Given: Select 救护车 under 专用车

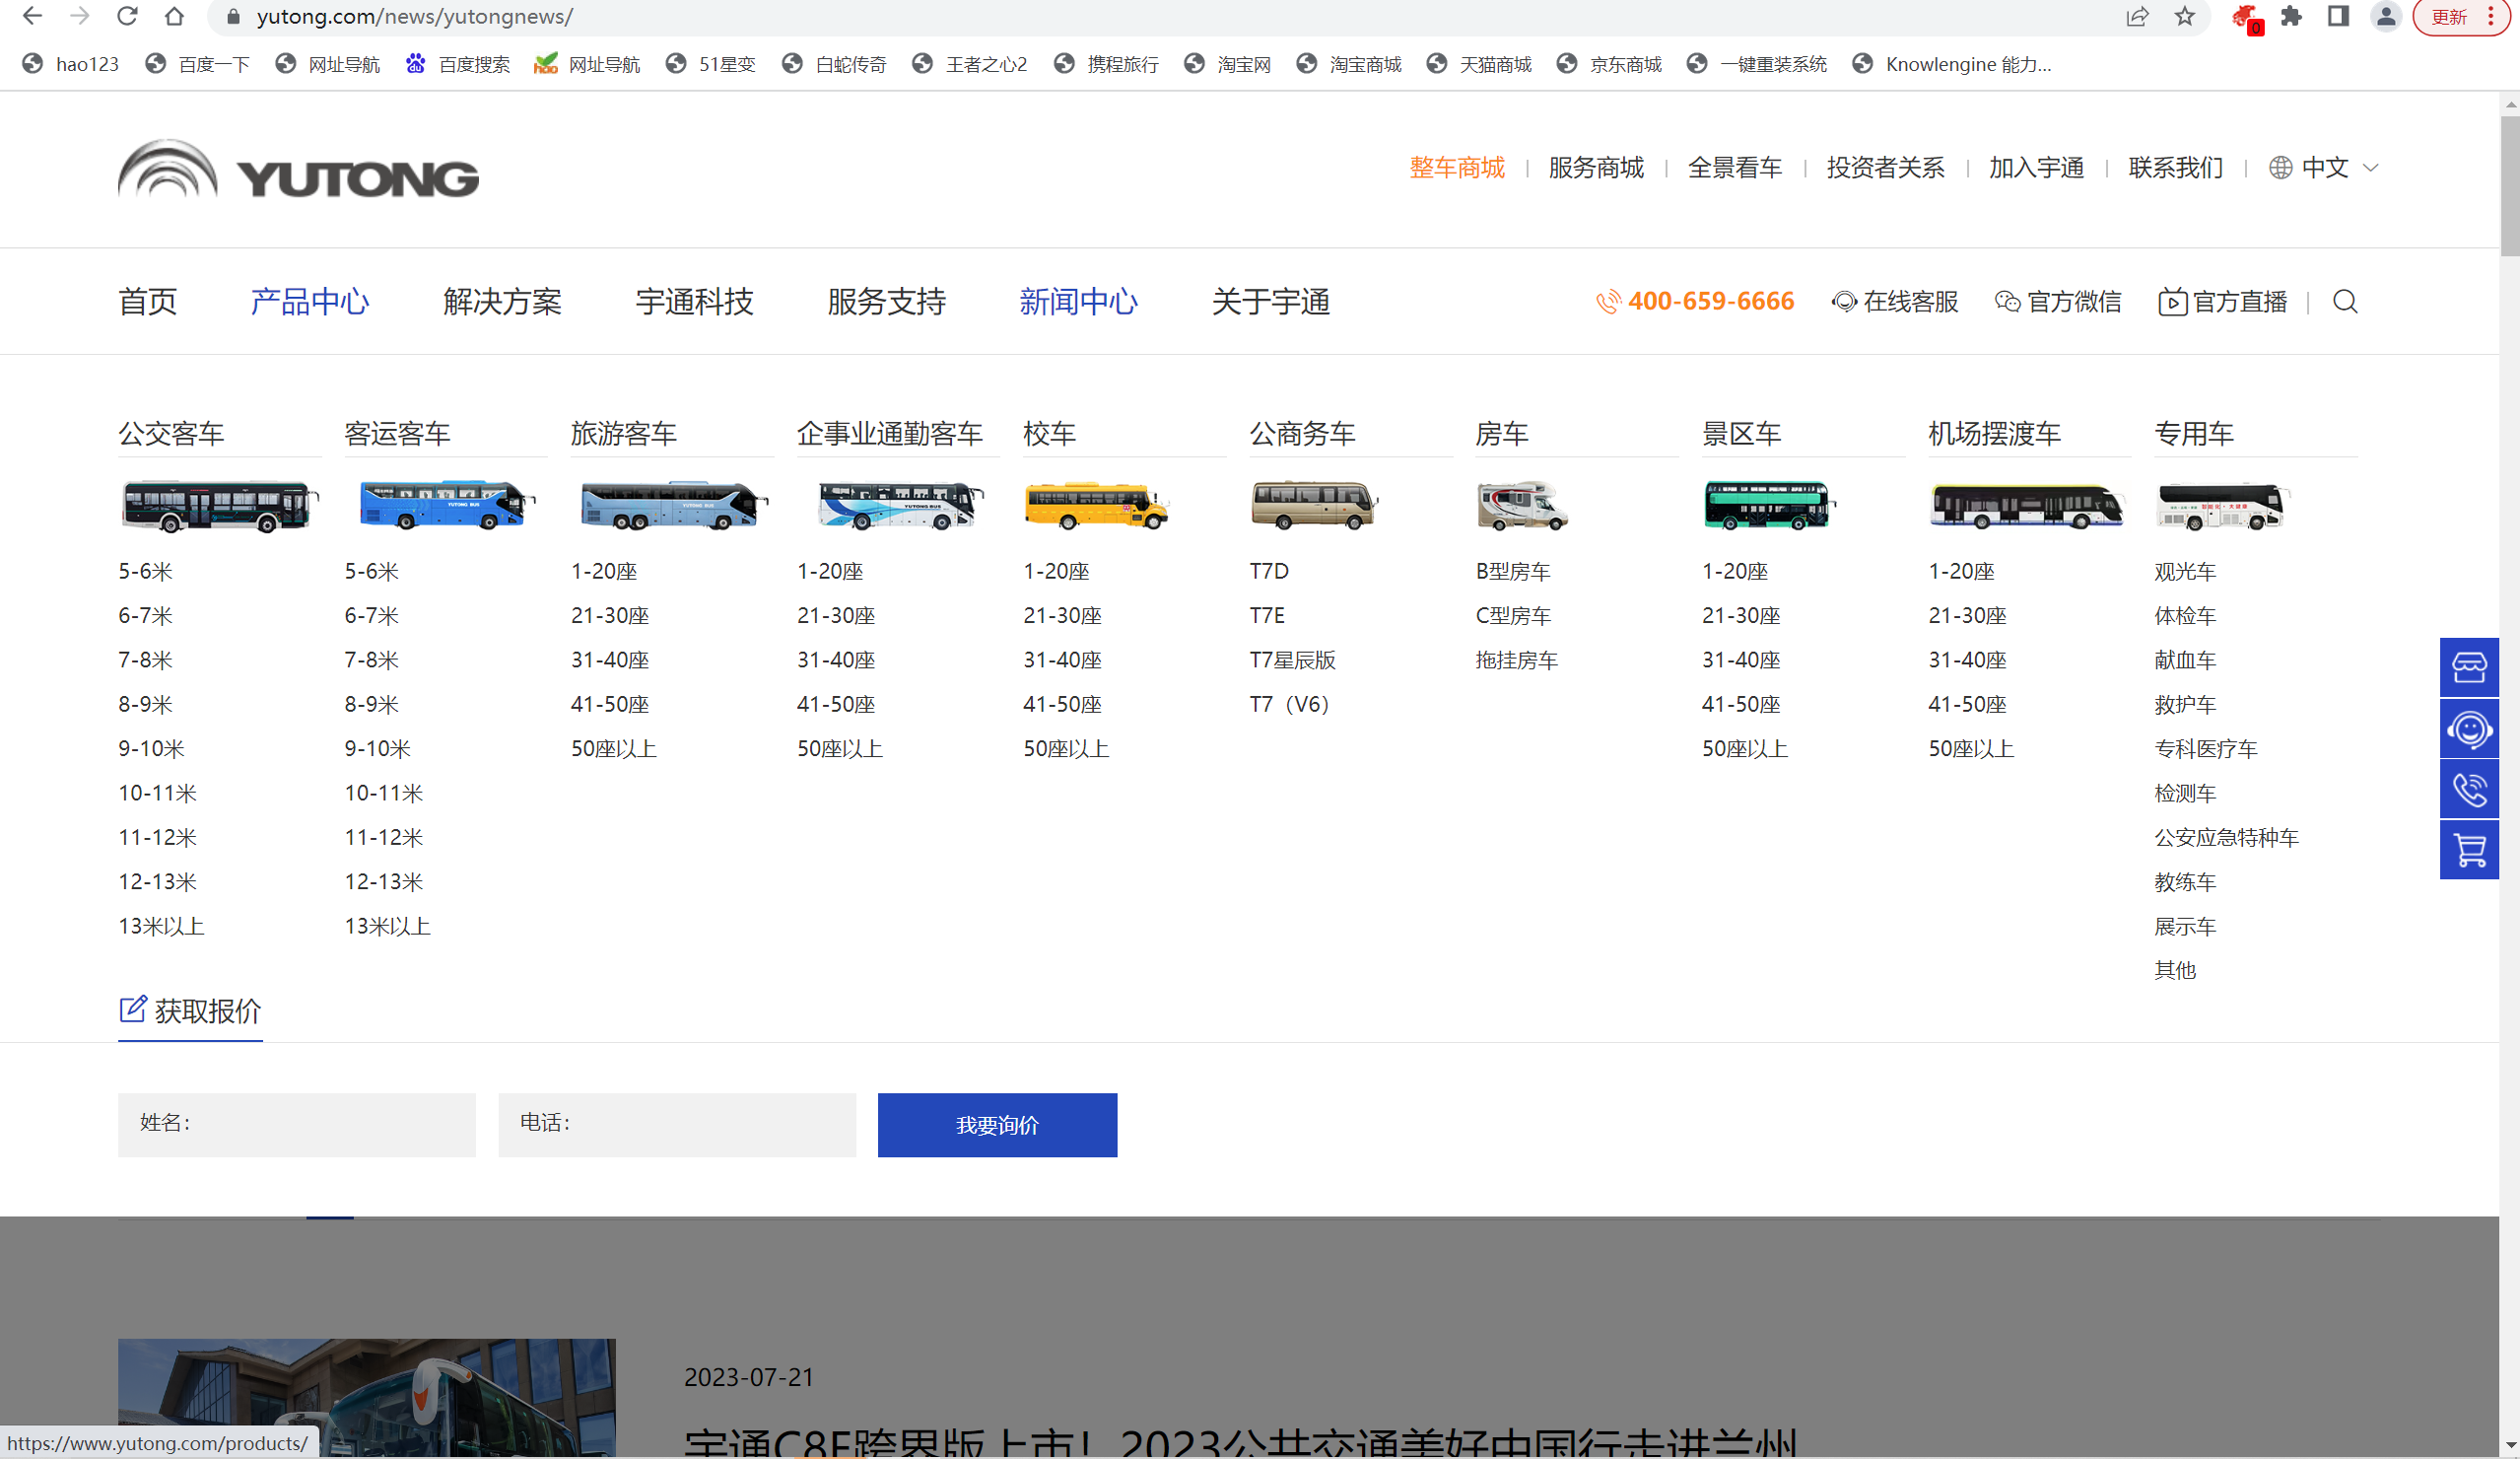Looking at the screenshot, I should (x=2185, y=704).
